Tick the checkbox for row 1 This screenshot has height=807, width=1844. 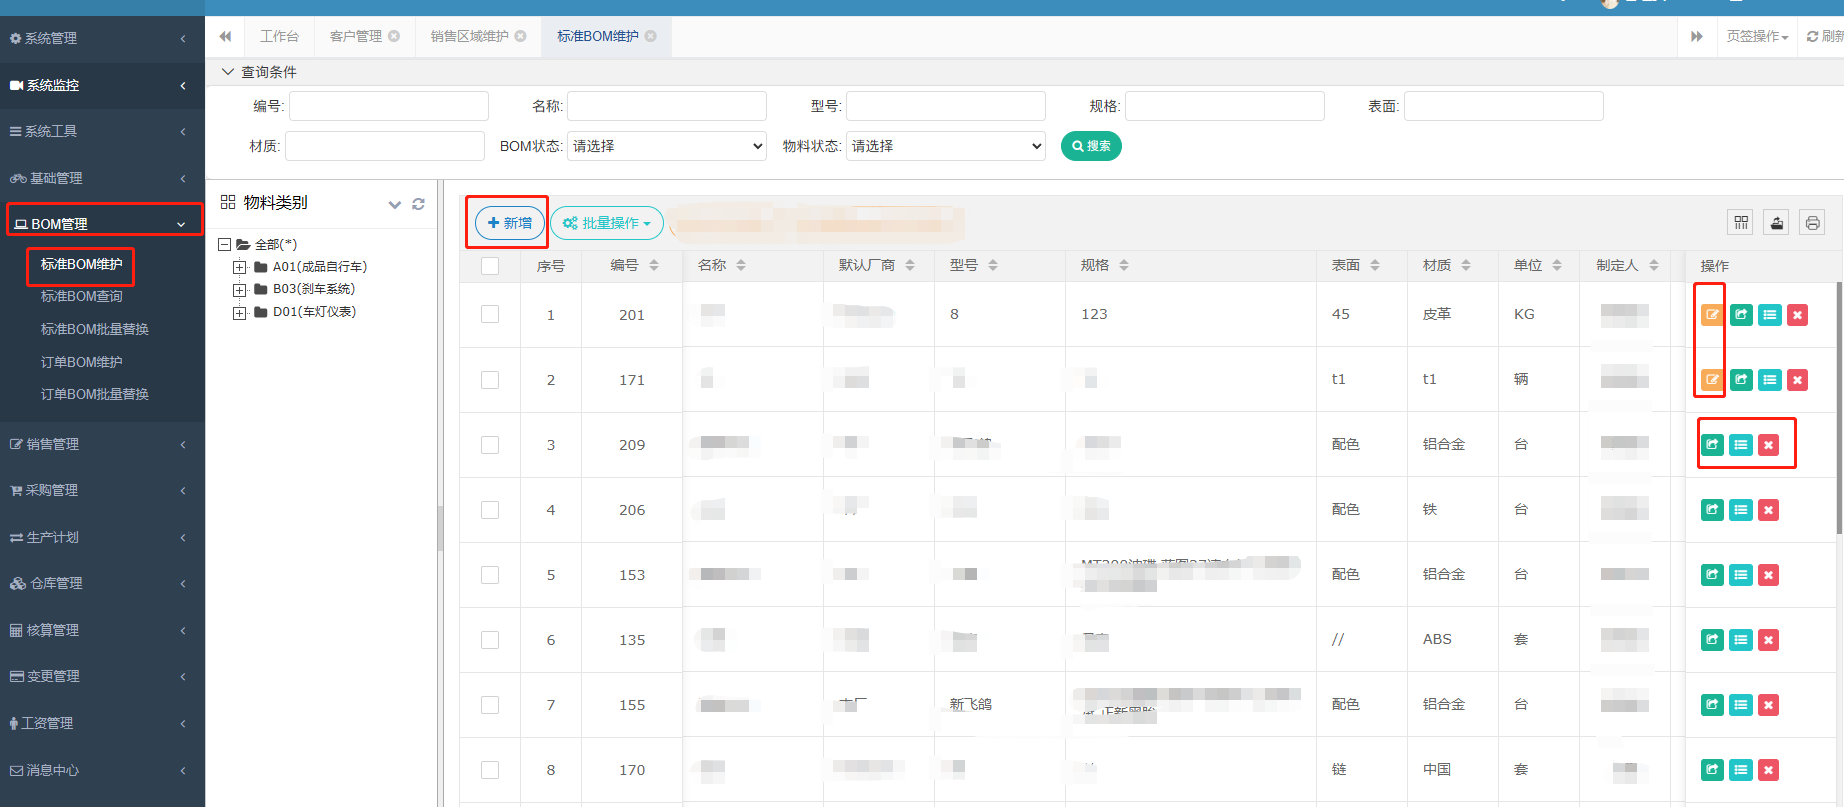[490, 315]
